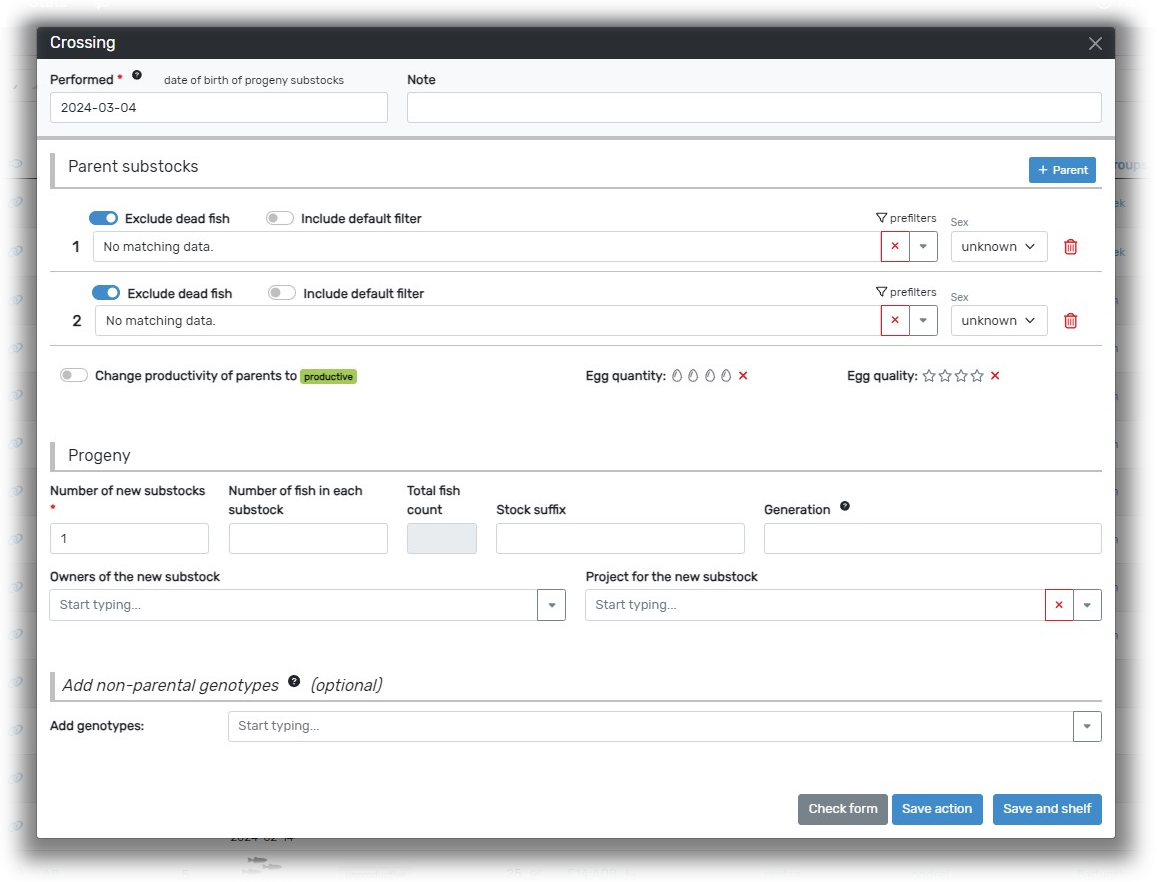Clear the project for new substock field
This screenshot has height=882, width=1157.
1058,605
